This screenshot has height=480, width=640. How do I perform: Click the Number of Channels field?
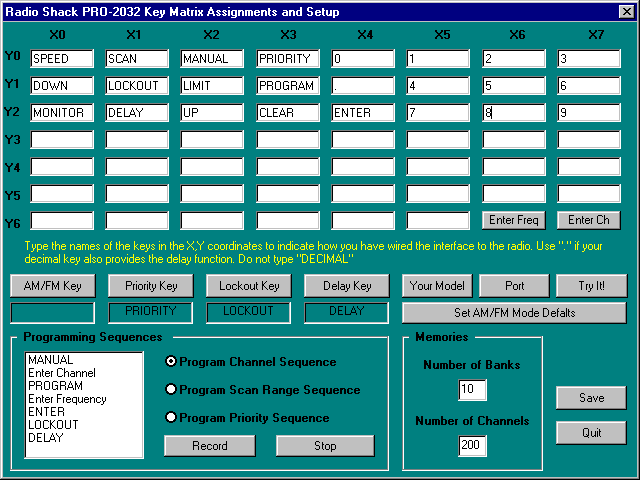[472, 445]
